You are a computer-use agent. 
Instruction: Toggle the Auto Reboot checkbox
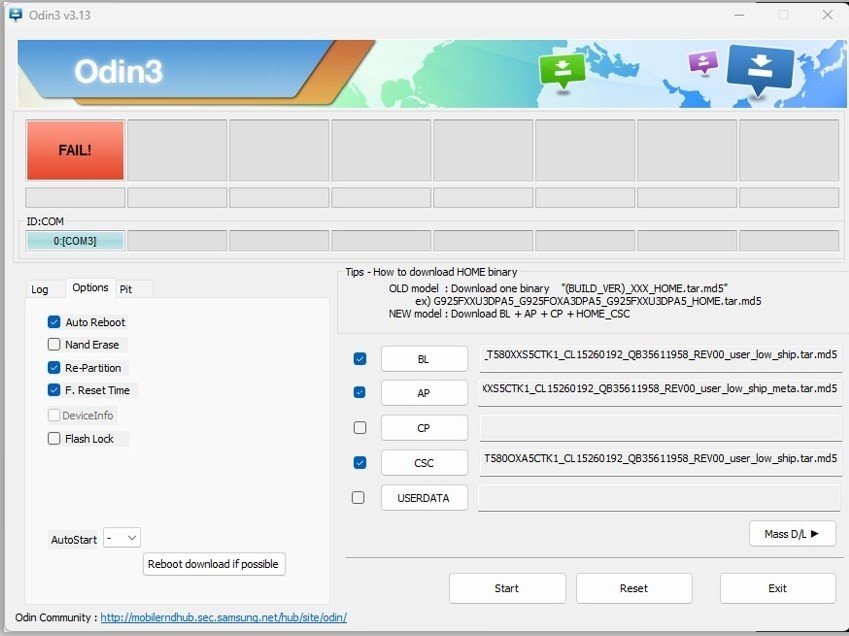(54, 322)
